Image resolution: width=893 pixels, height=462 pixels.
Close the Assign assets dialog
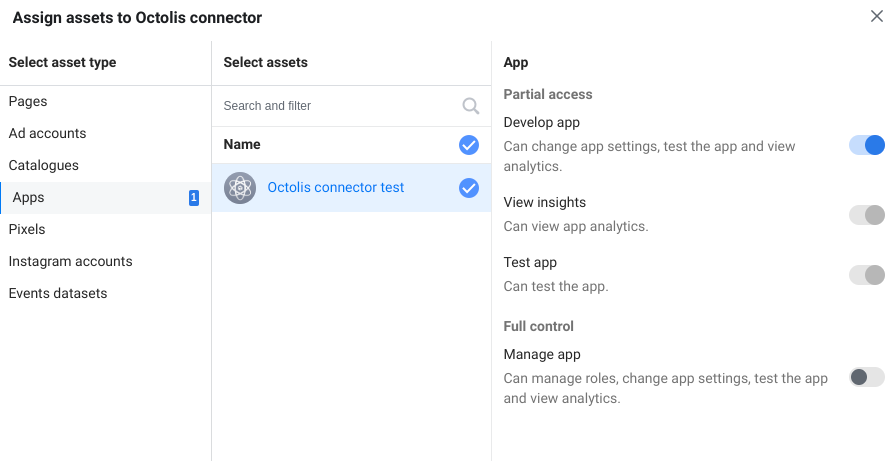[876, 16]
